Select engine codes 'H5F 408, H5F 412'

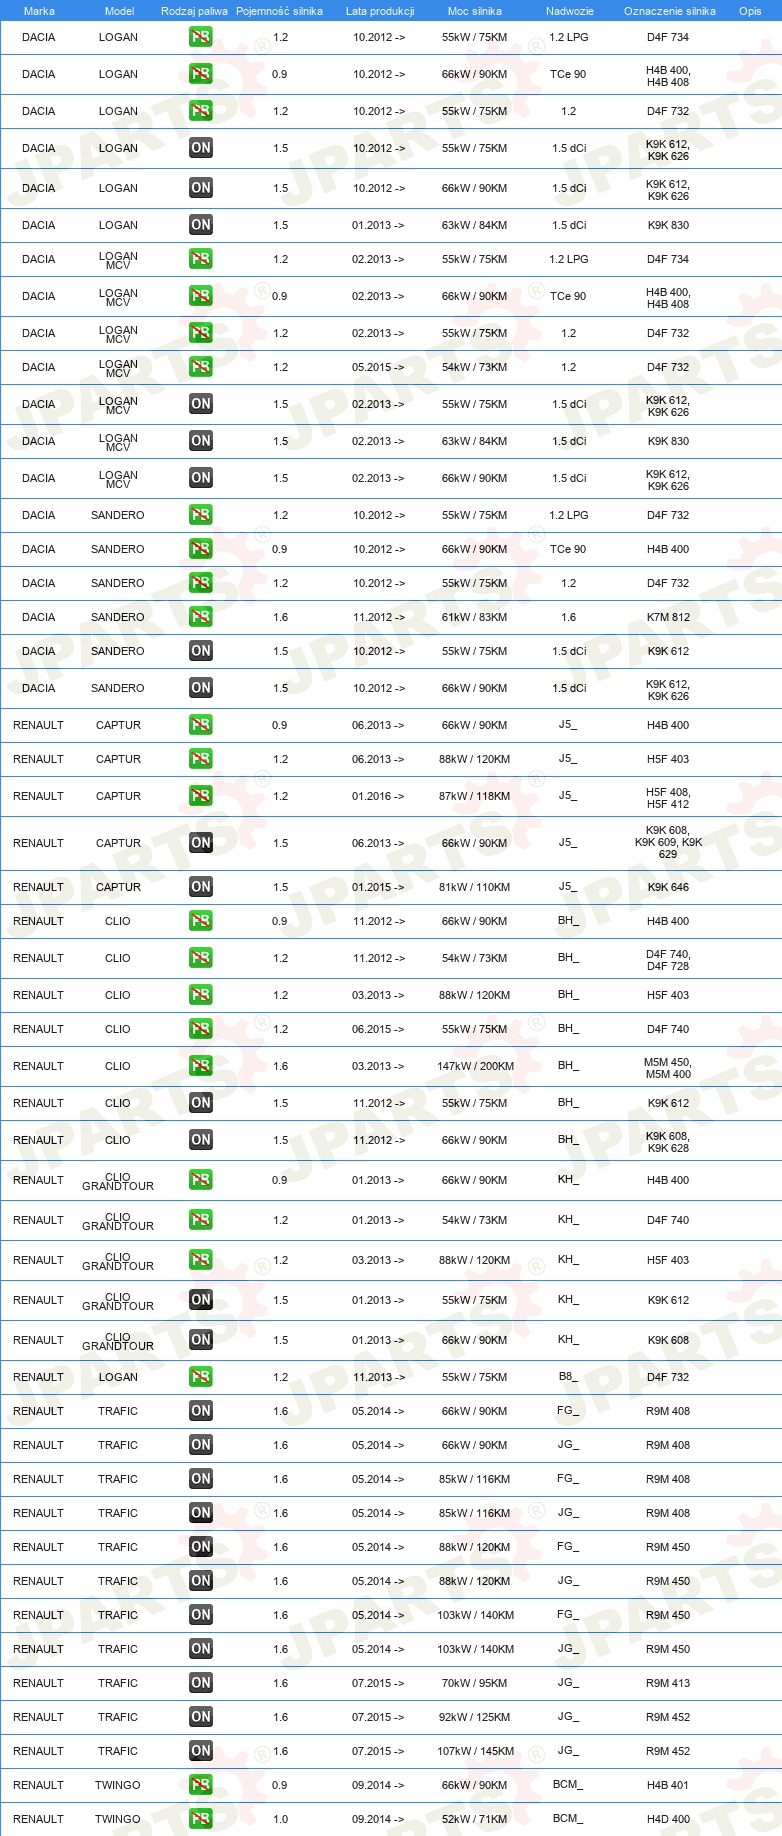pyautogui.click(x=668, y=798)
